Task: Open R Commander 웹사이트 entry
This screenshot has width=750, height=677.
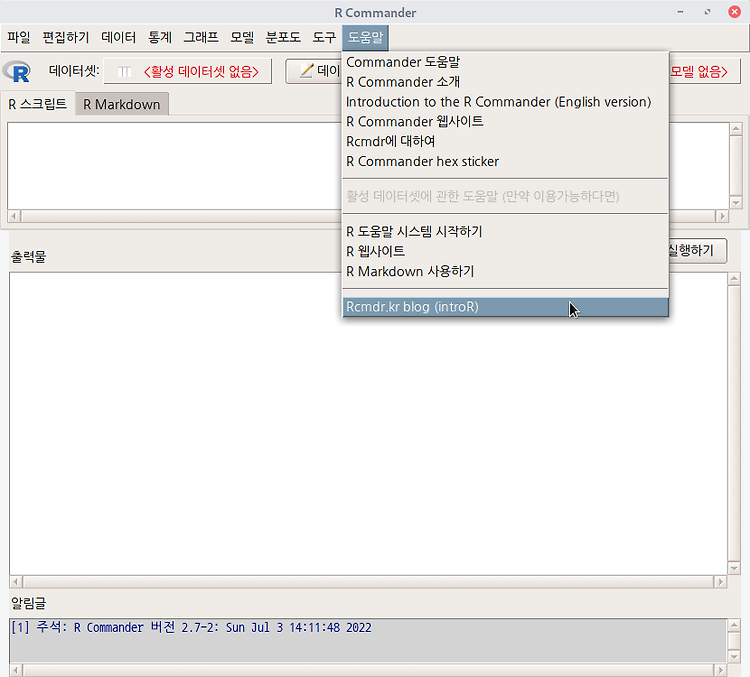Action: 505,122
